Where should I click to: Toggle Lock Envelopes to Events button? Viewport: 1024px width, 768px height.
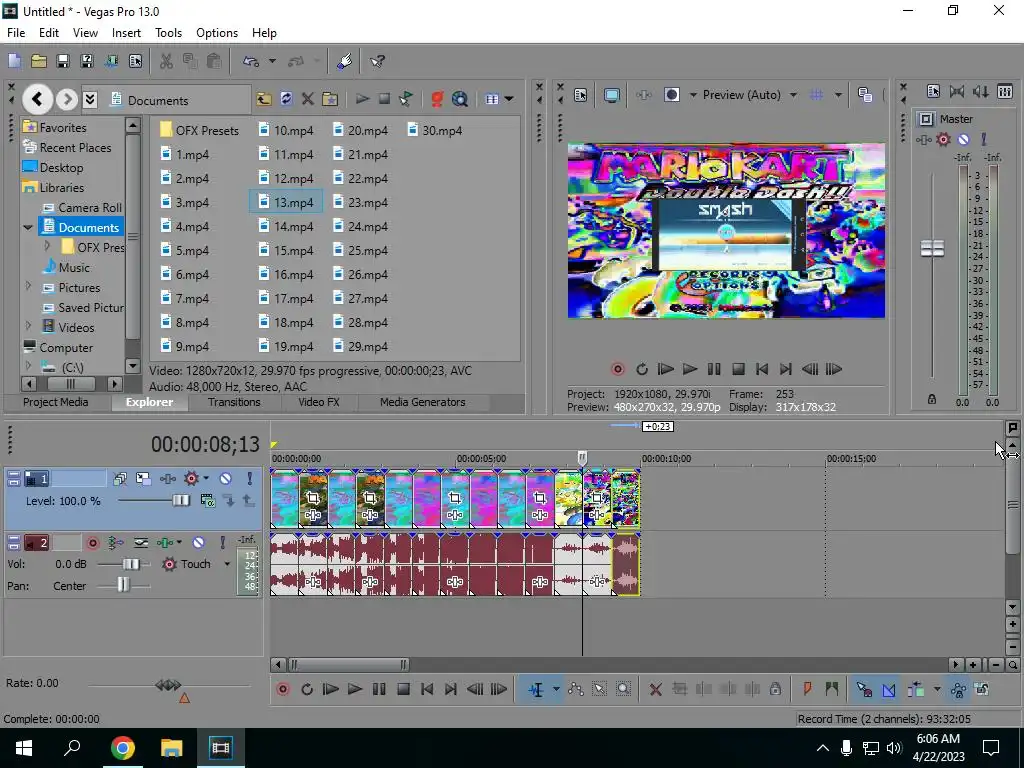[x=958, y=689]
